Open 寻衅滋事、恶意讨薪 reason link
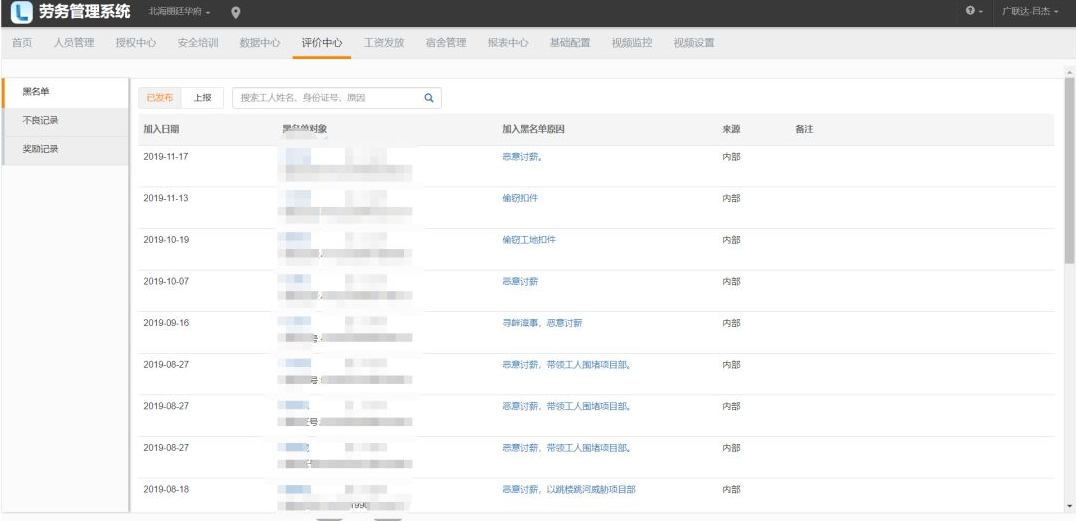The image size is (1076, 521). [542, 323]
